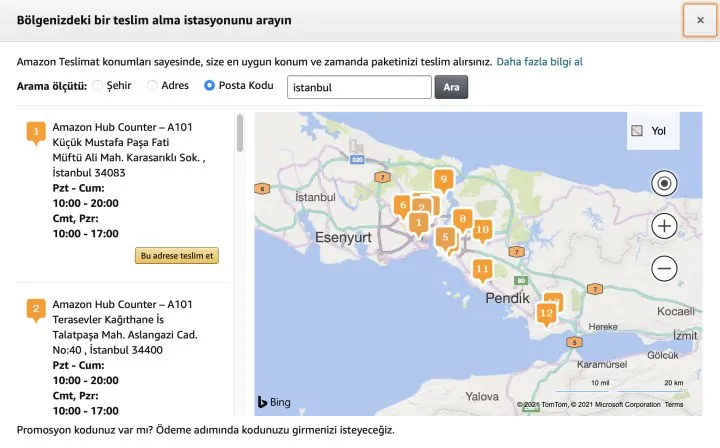Select map pin number 1
The image size is (720, 448).
click(x=418, y=224)
